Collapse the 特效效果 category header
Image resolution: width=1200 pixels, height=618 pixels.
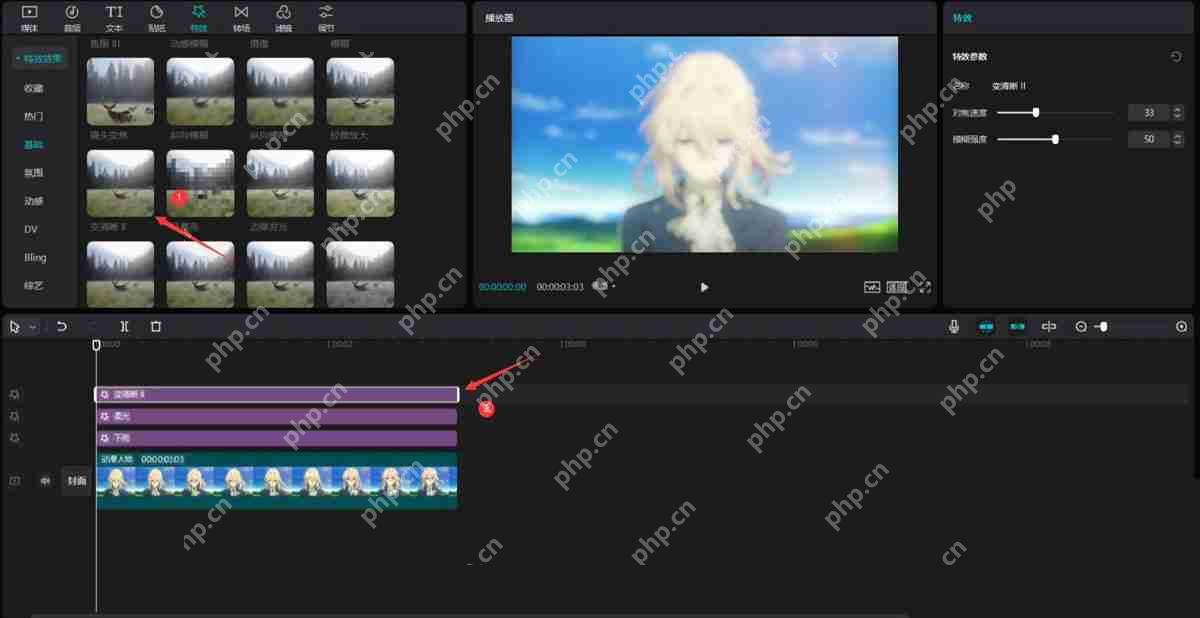tap(38, 59)
